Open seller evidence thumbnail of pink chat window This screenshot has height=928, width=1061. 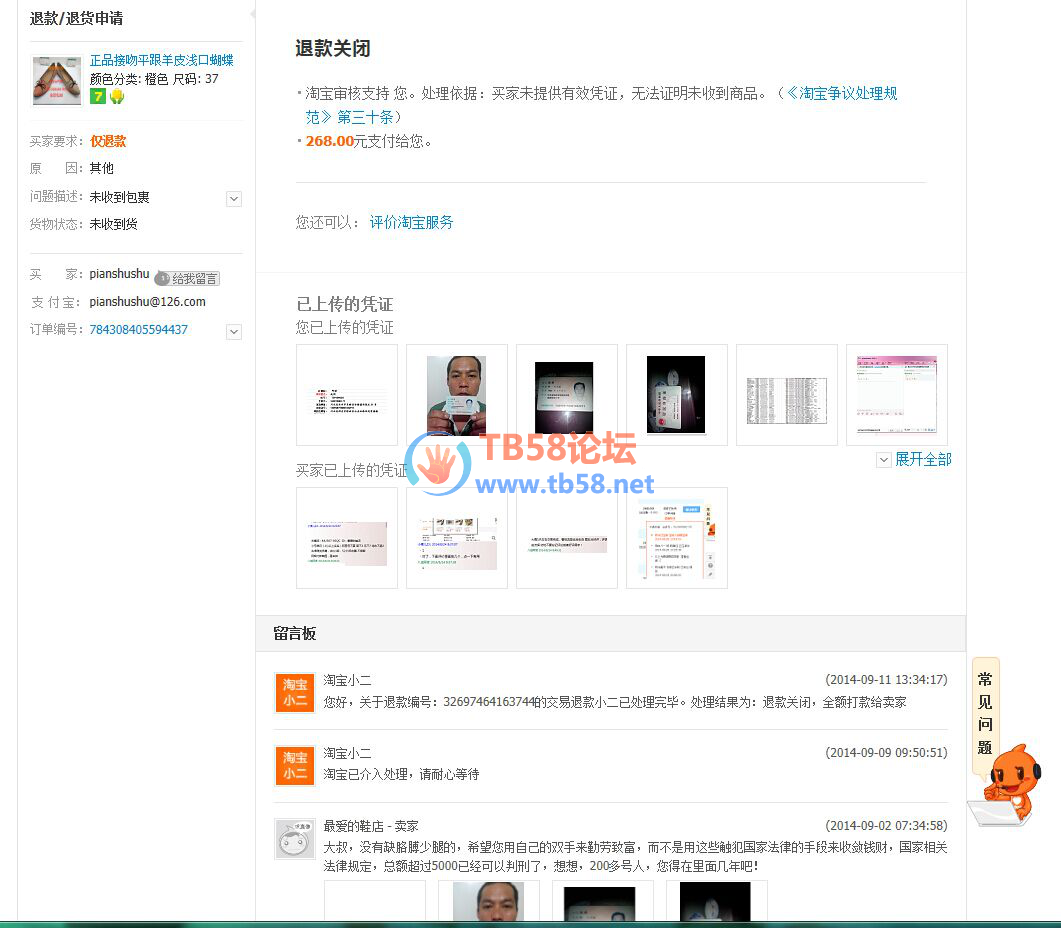click(x=897, y=395)
